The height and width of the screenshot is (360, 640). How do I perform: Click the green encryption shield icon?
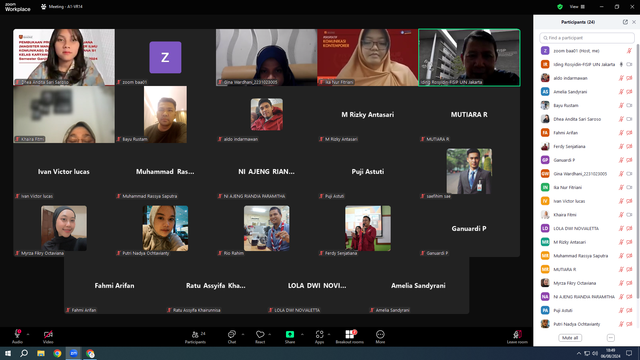(560, 7)
